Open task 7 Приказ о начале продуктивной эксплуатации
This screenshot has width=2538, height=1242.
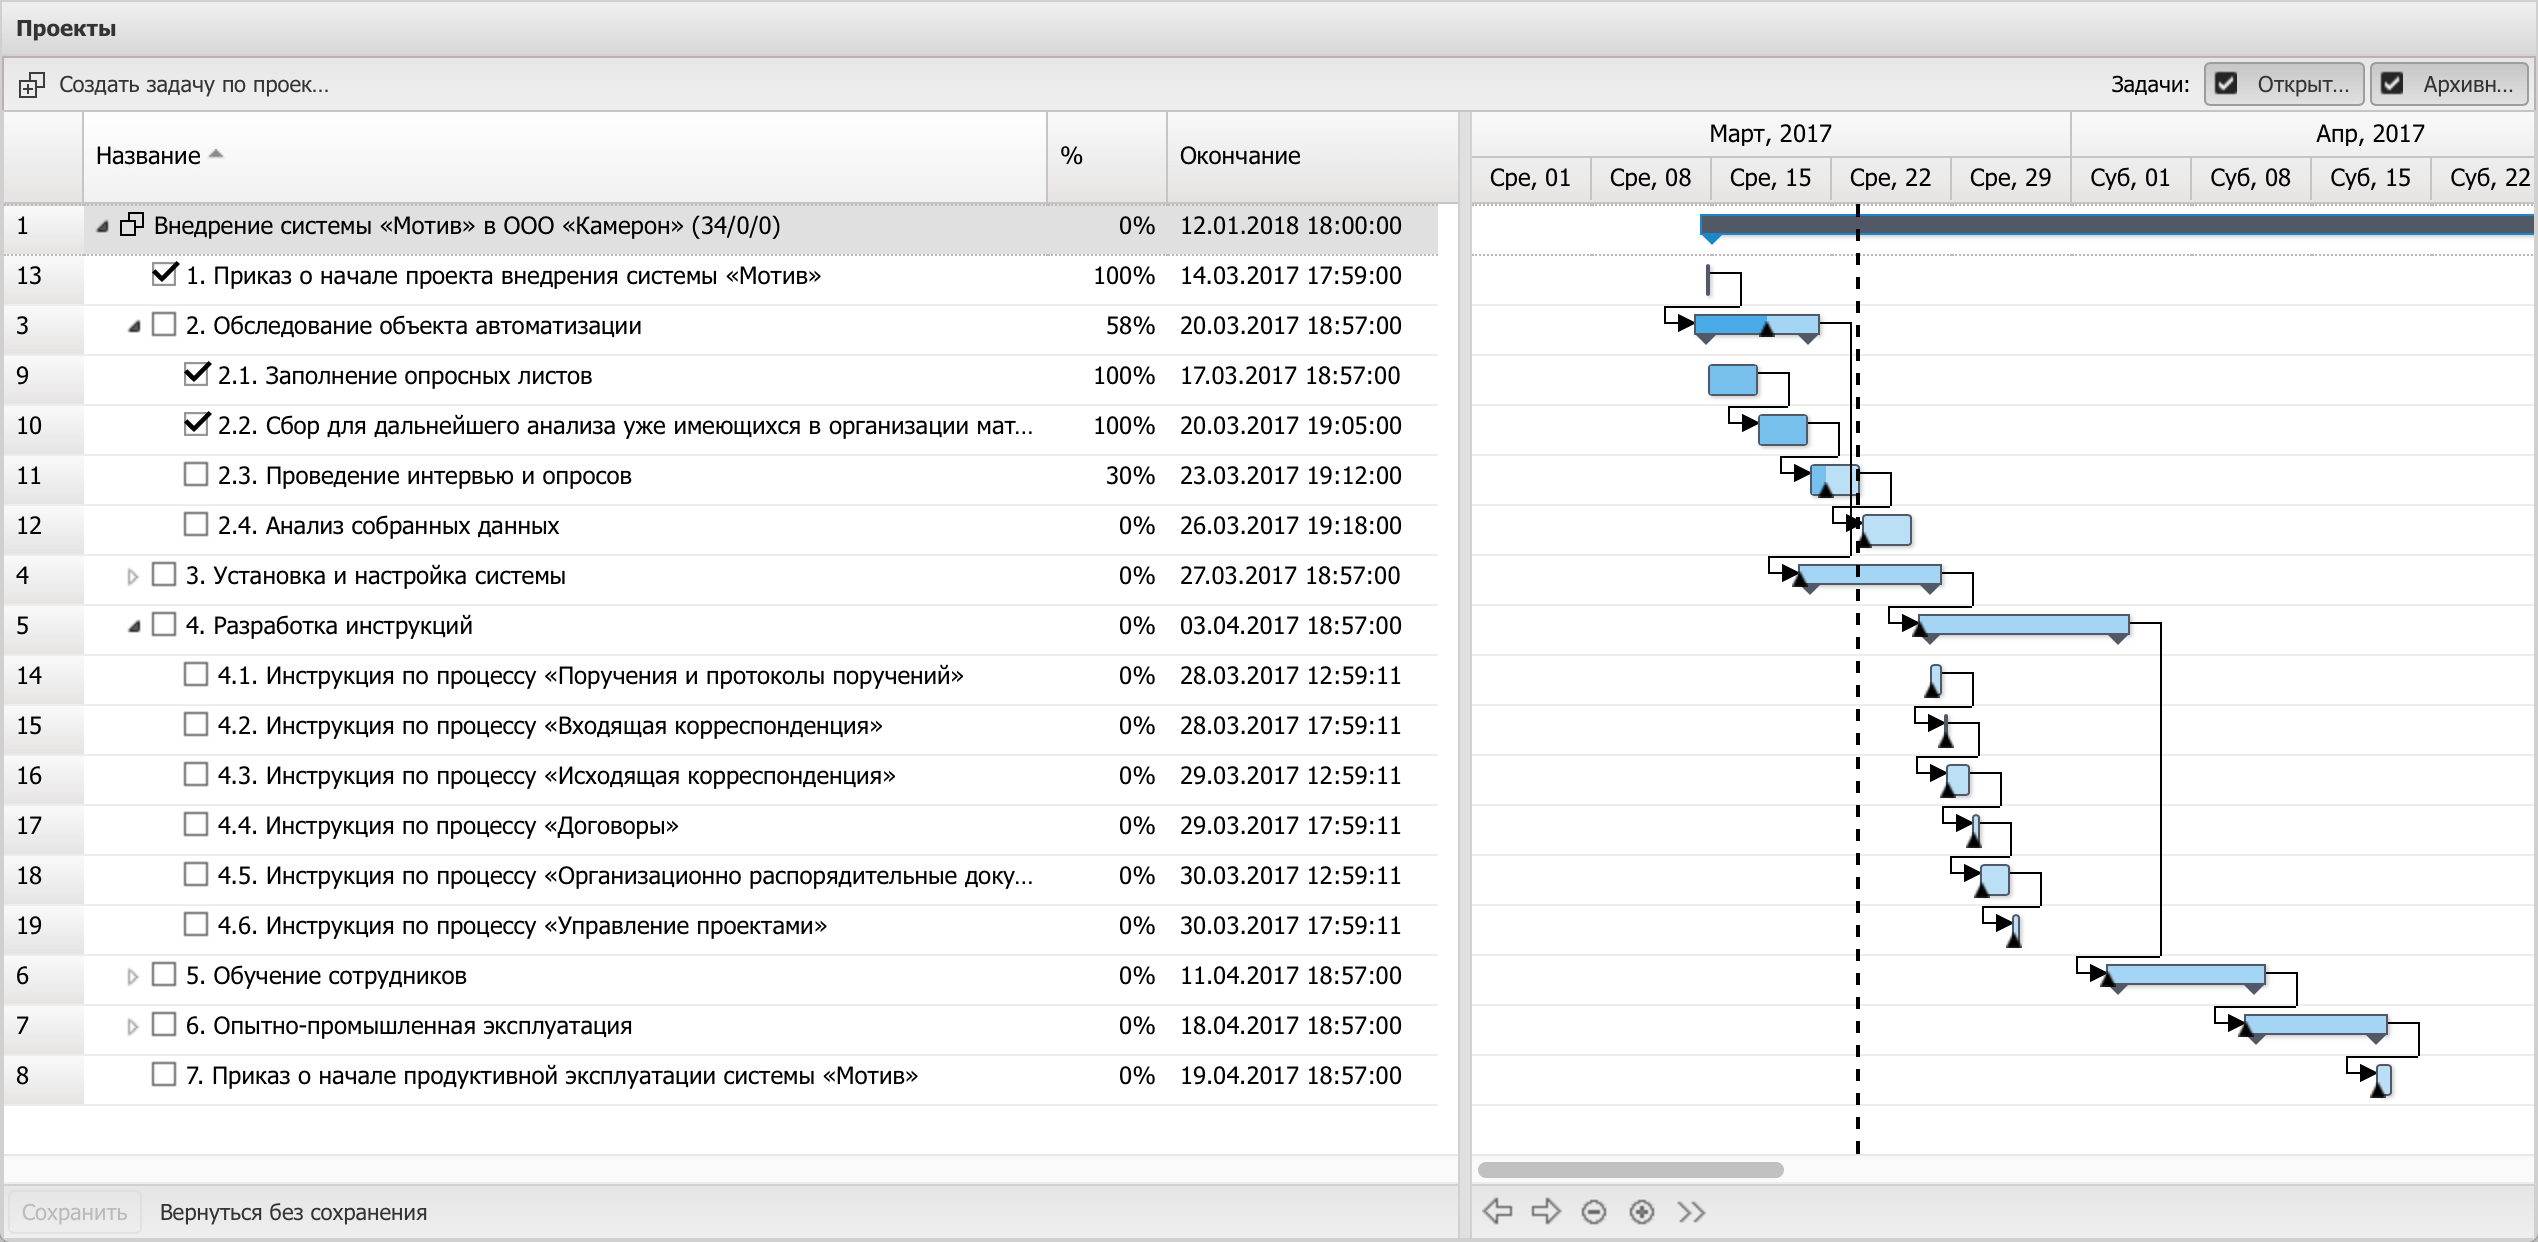(x=551, y=1076)
